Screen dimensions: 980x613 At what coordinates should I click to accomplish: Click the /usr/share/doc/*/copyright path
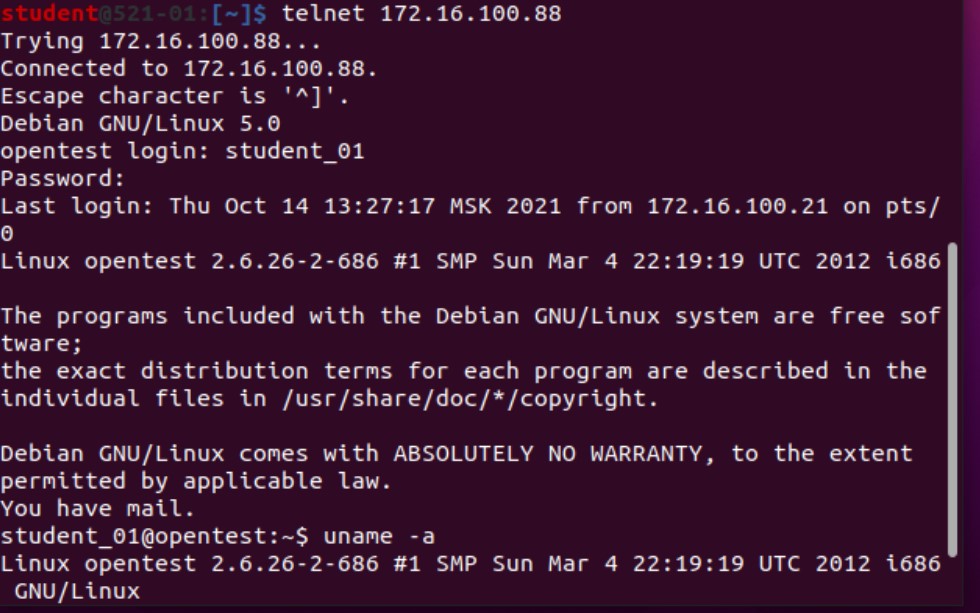(x=464, y=399)
